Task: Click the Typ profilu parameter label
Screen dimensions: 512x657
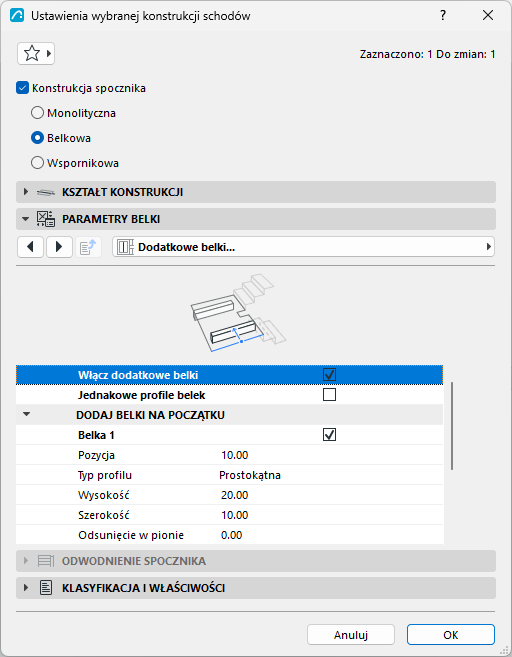Action: pos(105,476)
